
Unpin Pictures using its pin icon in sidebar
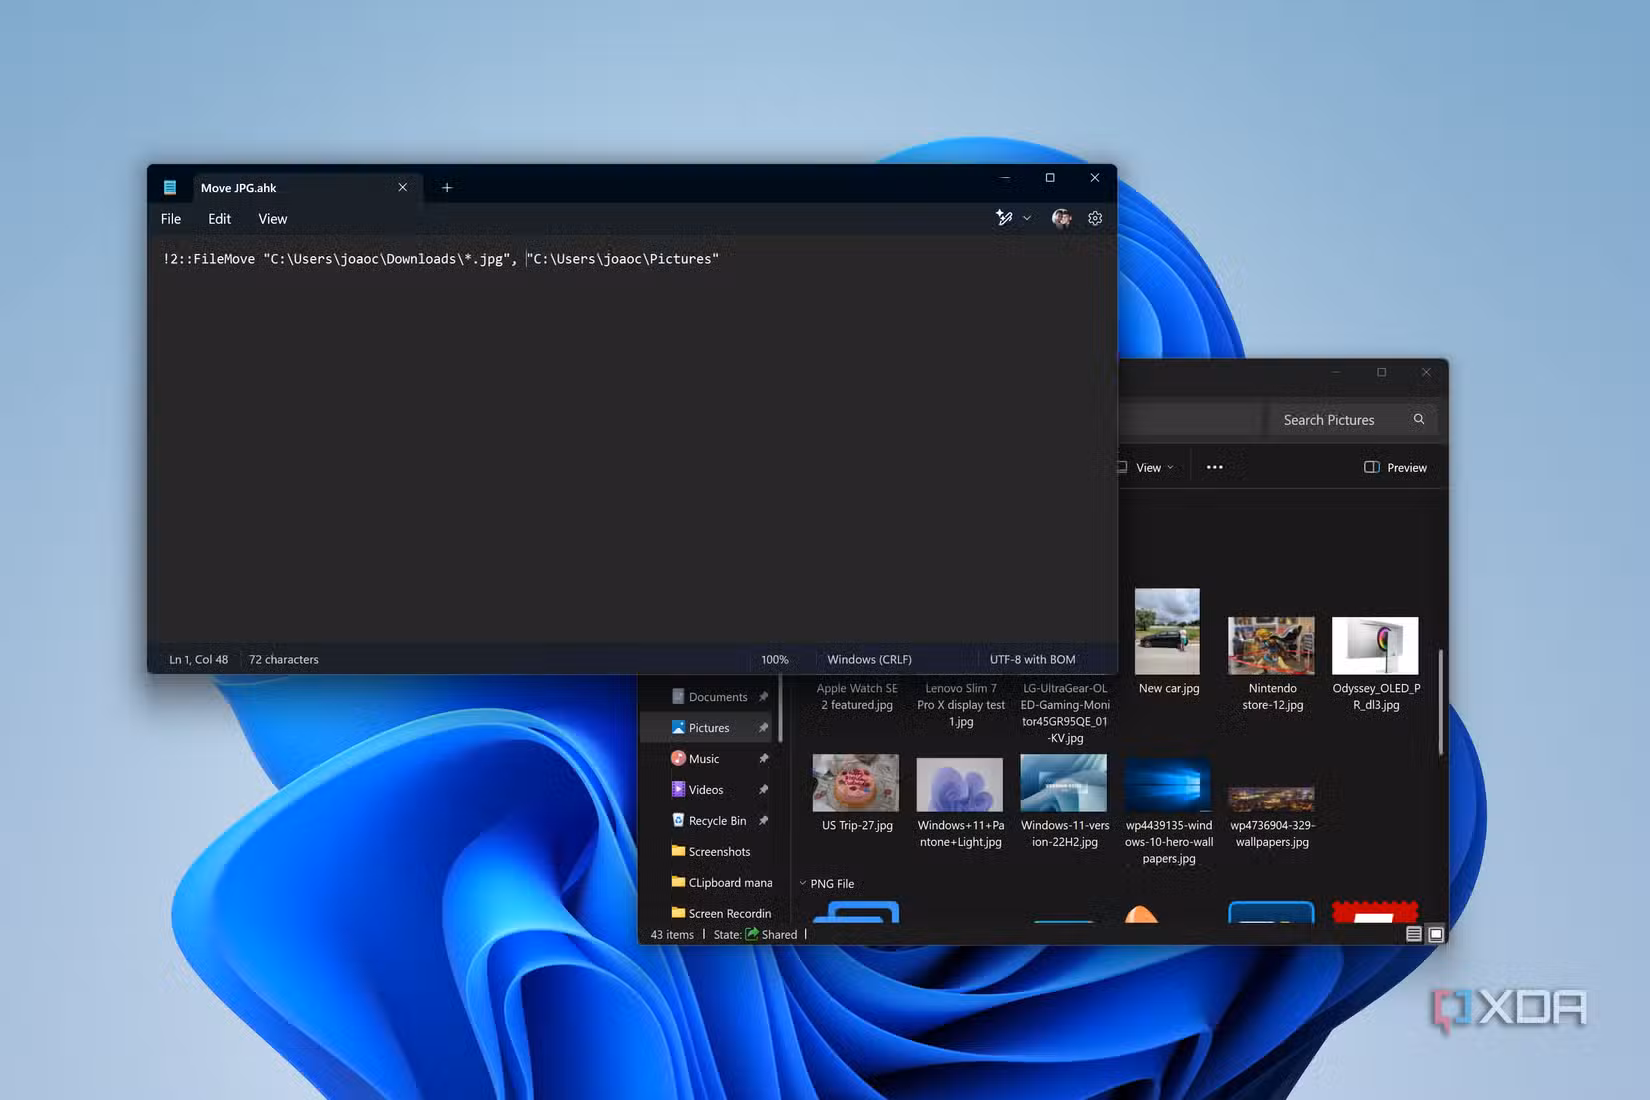pos(763,728)
